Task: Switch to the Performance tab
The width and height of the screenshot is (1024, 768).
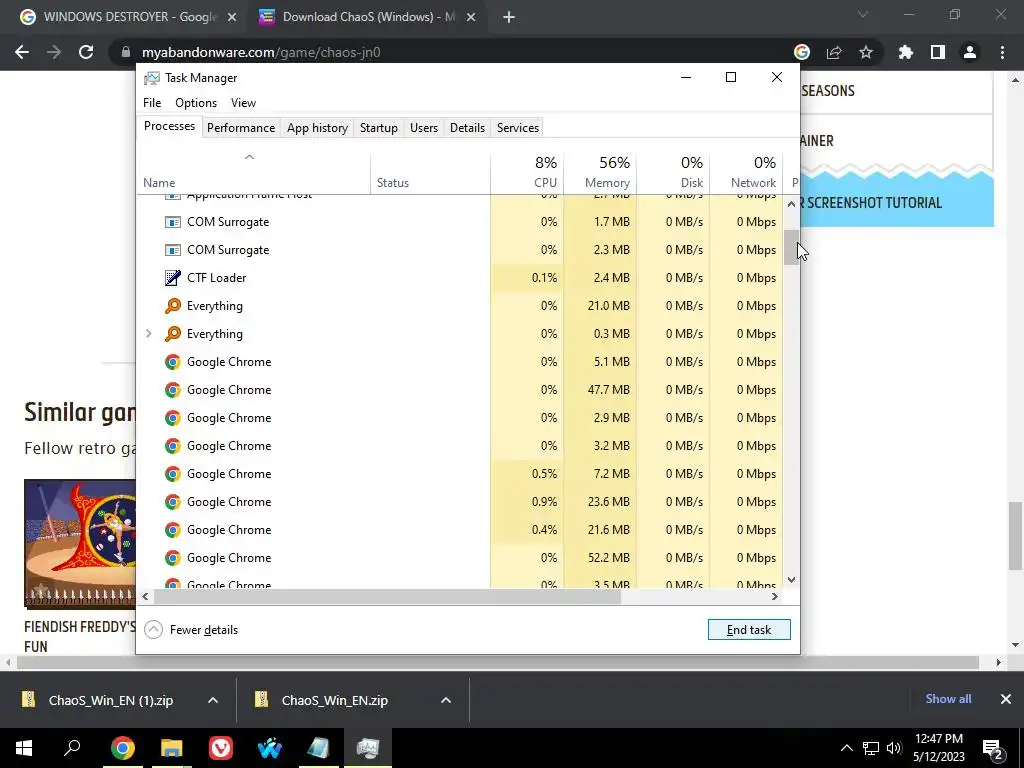Action: click(x=241, y=128)
